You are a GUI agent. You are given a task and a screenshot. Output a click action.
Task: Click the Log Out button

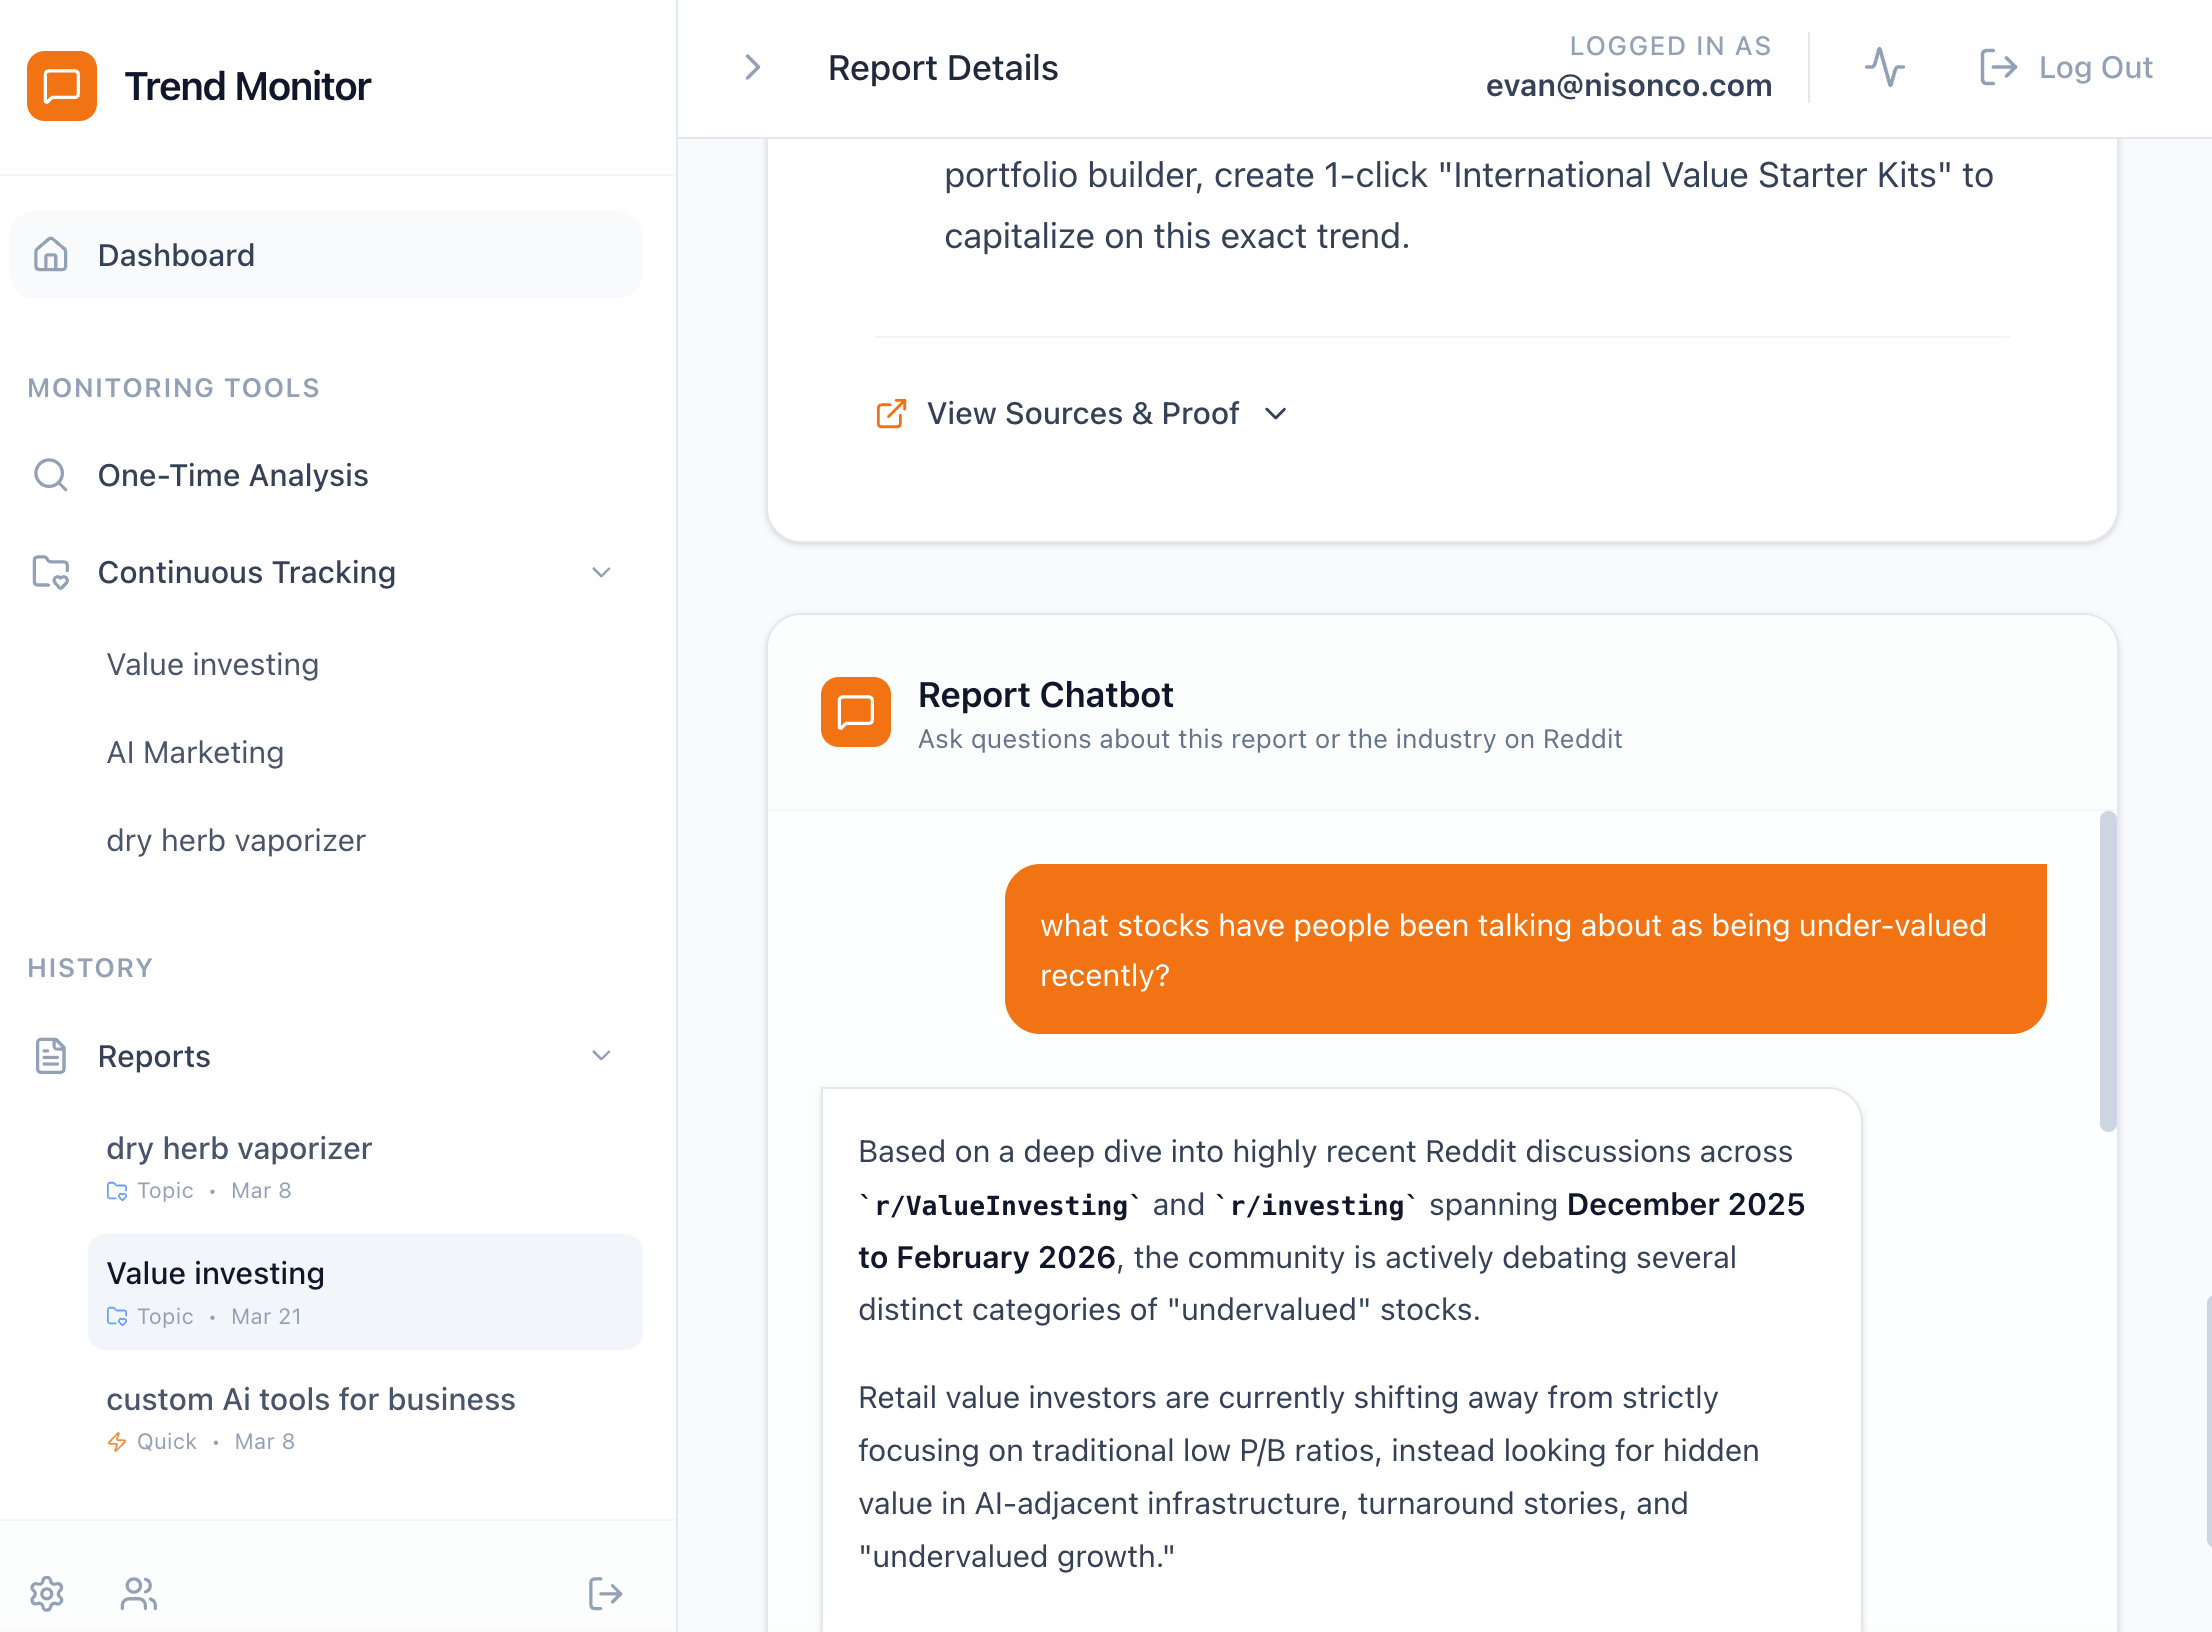click(2066, 68)
